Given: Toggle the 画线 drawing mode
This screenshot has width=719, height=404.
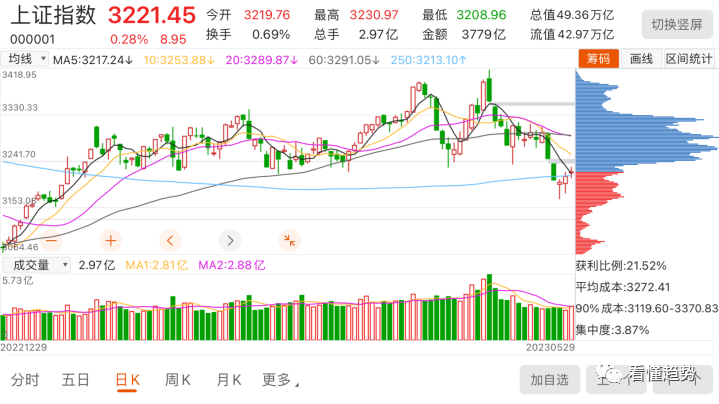Looking at the screenshot, I should tap(641, 59).
